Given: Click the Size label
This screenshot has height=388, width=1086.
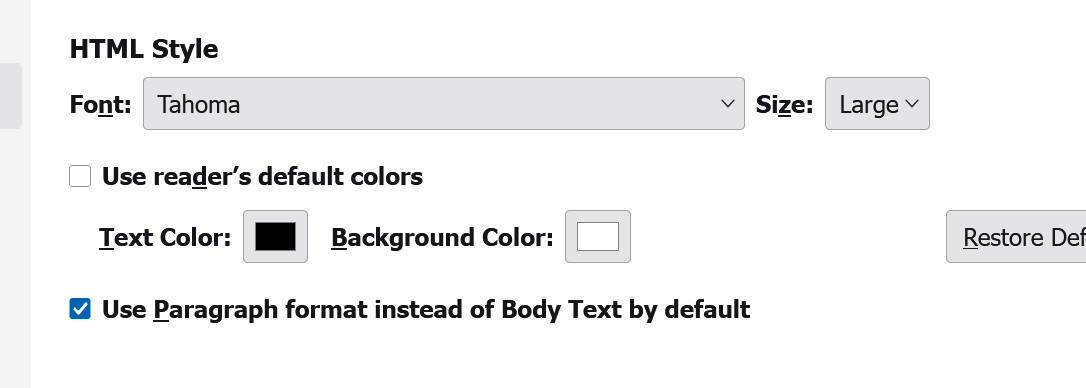Looking at the screenshot, I should click(x=784, y=105).
